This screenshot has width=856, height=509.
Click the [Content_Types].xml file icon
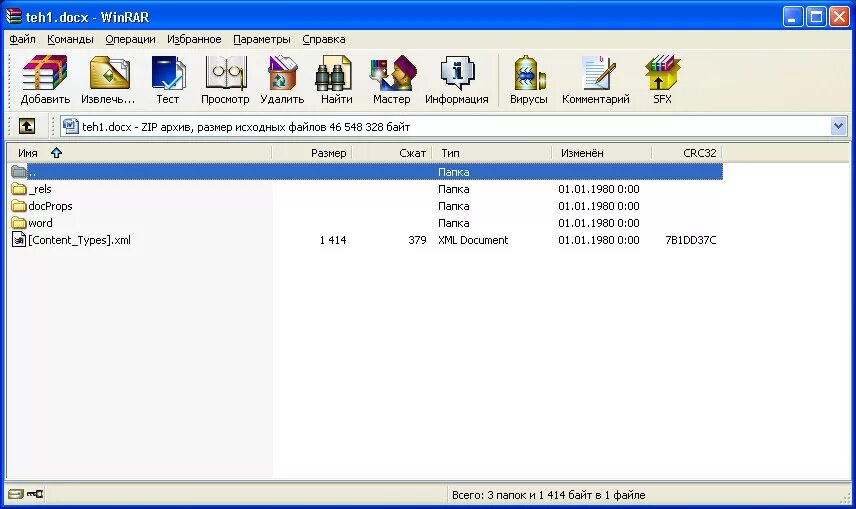19,240
